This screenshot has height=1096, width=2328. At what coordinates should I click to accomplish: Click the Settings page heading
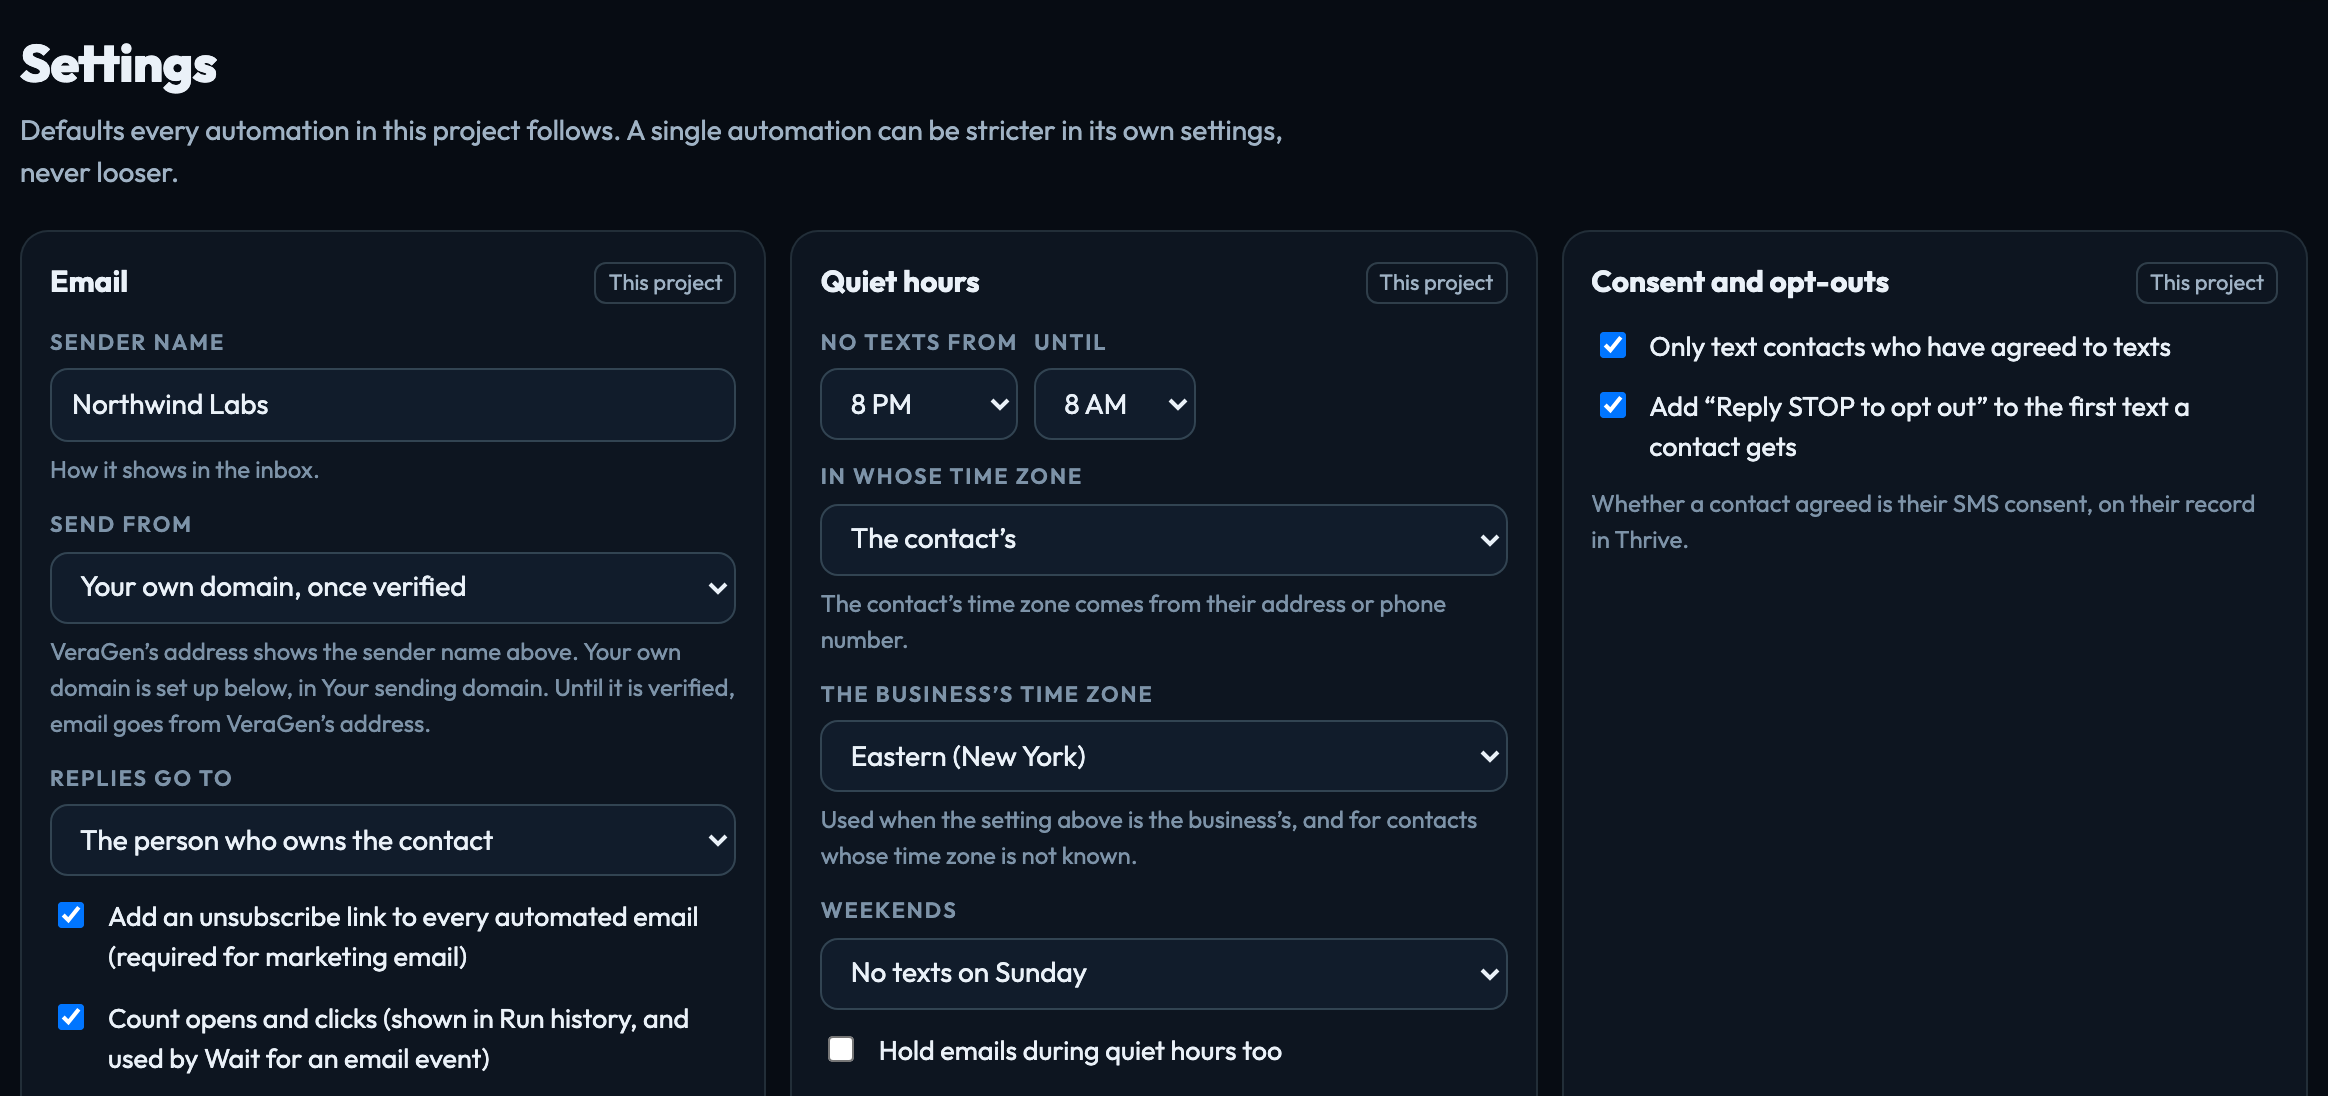(119, 65)
